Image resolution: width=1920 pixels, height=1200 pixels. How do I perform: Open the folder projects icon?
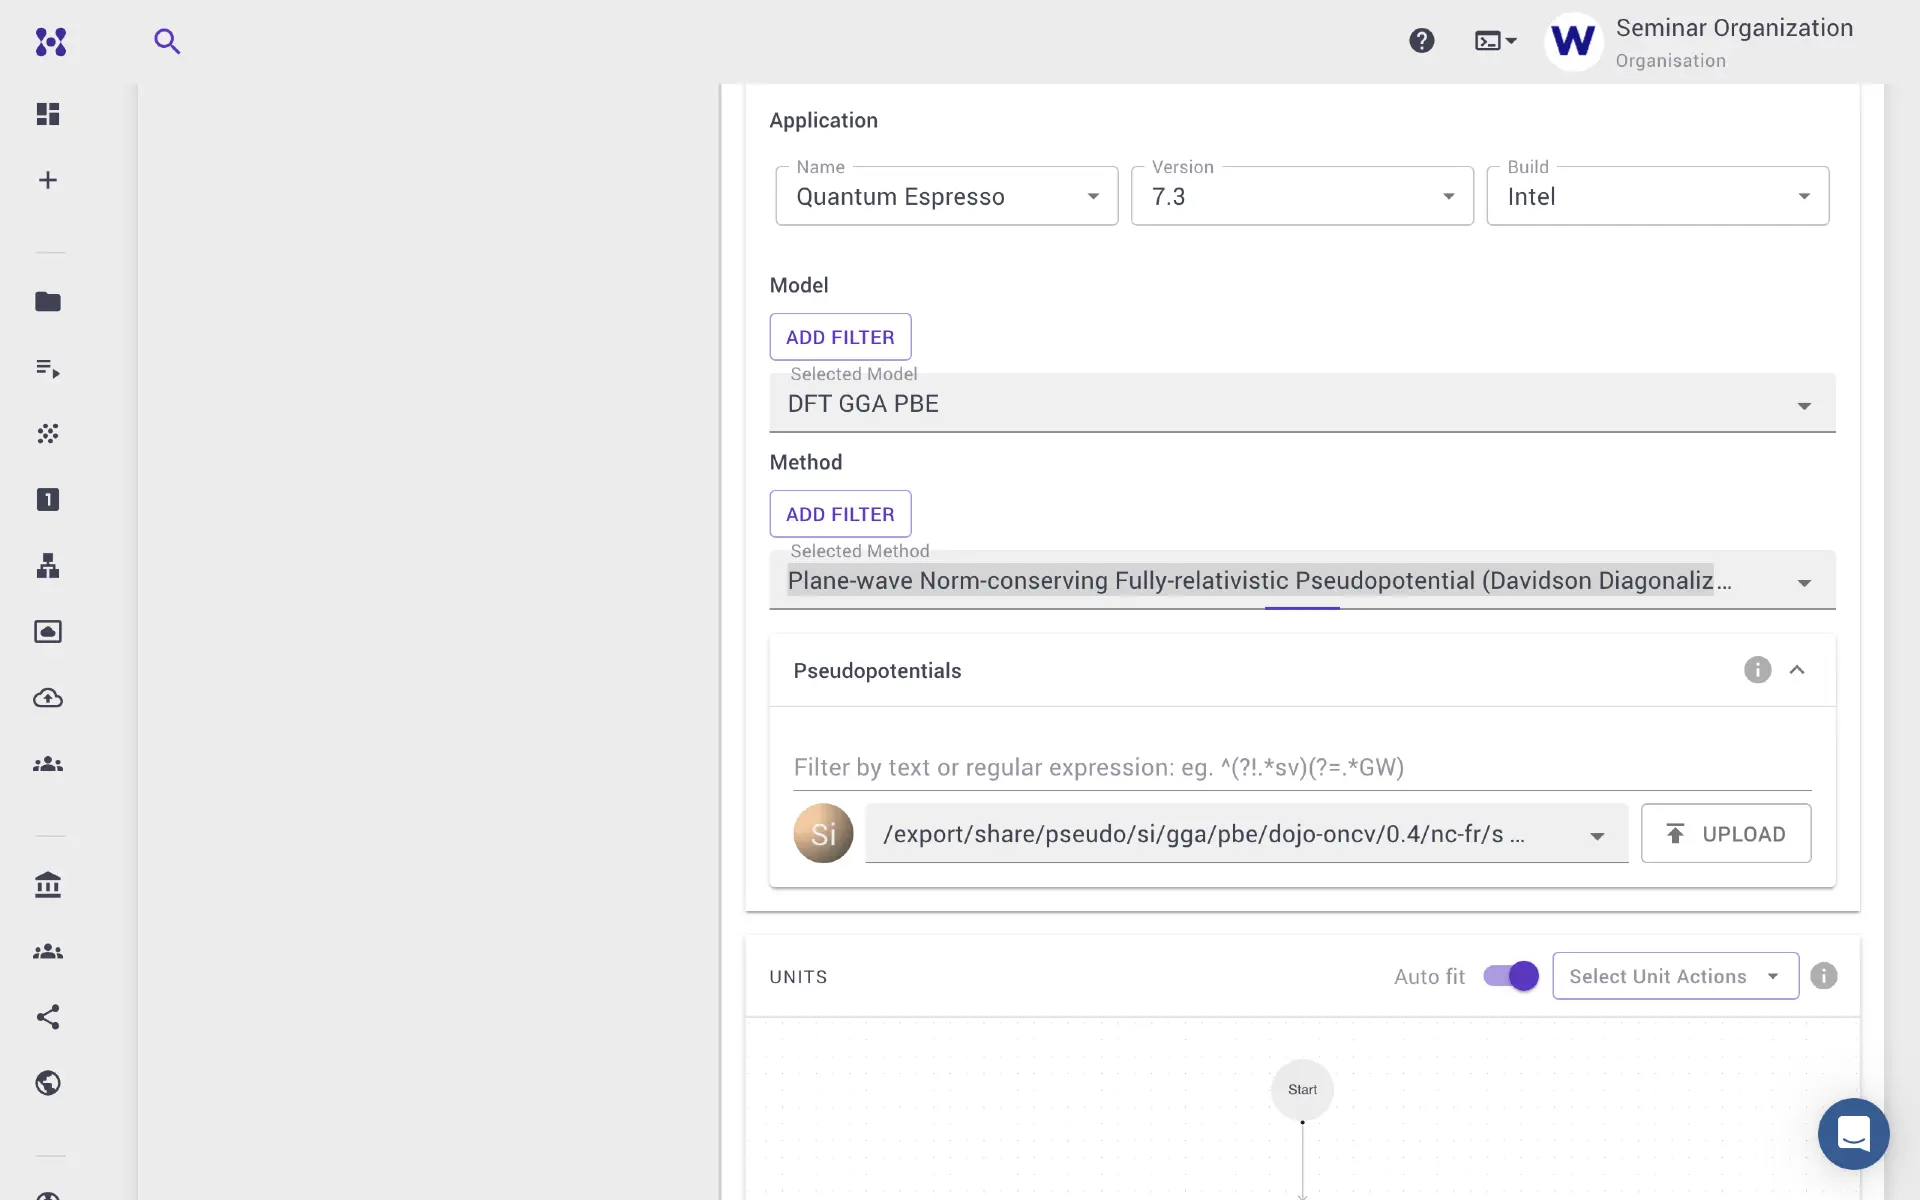48,302
